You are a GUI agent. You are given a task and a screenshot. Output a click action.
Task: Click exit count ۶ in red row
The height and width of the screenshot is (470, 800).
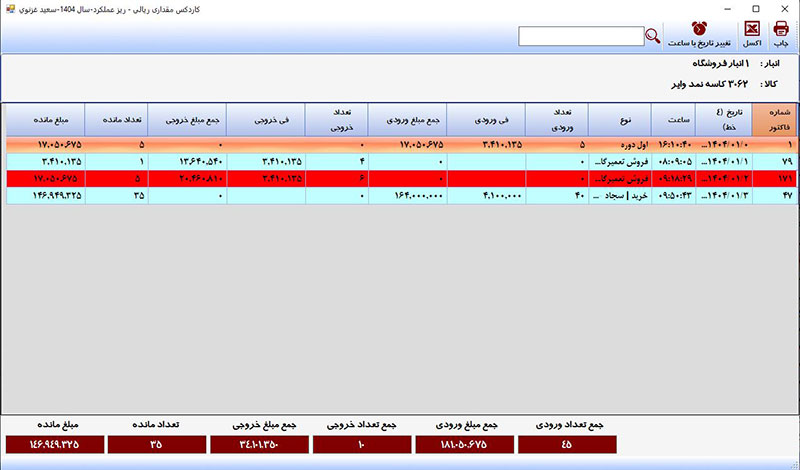click(337, 179)
